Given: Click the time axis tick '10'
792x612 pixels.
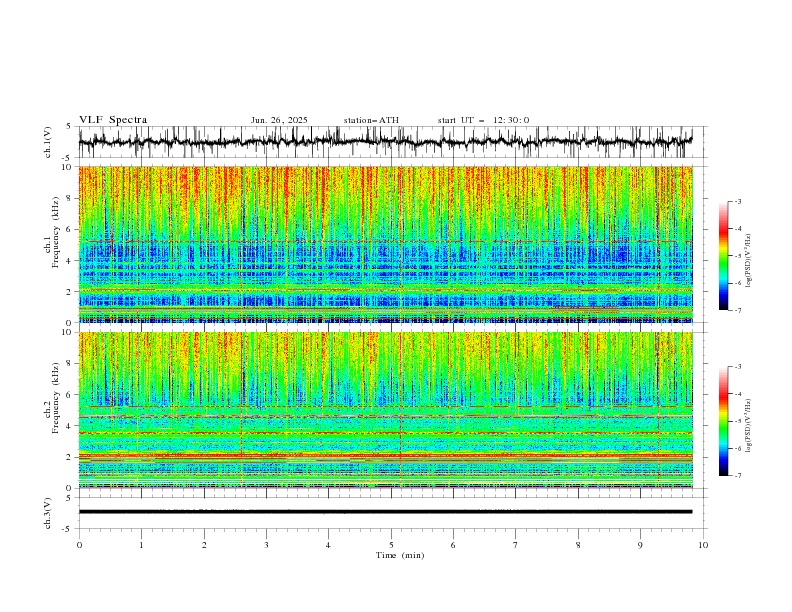Looking at the screenshot, I should click(x=703, y=545).
